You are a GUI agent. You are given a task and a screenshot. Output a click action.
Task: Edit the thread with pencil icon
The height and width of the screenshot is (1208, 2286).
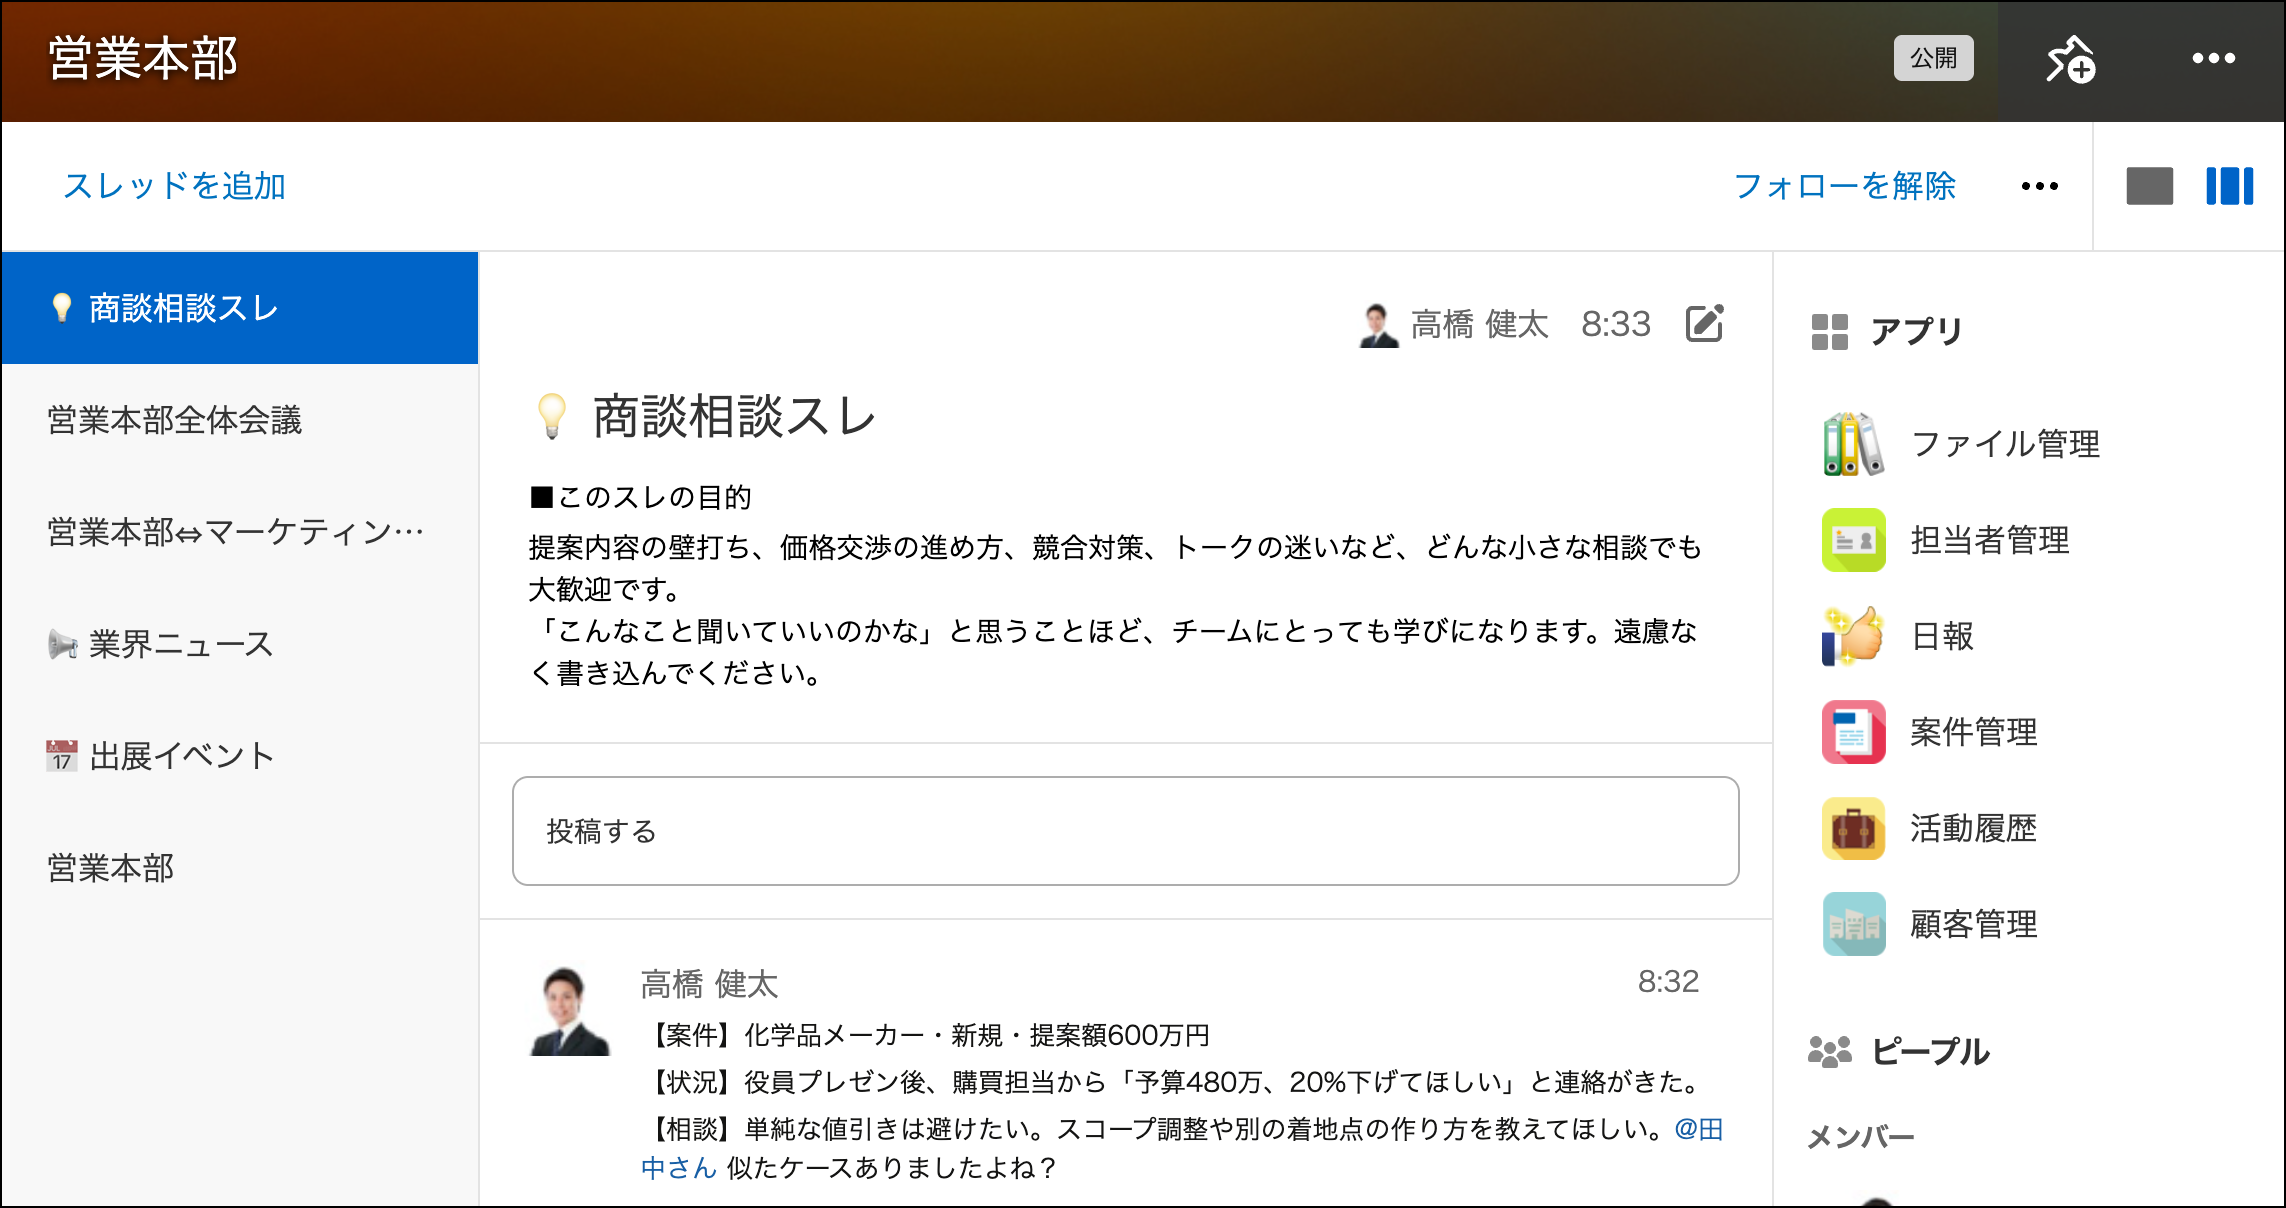click(x=1704, y=324)
